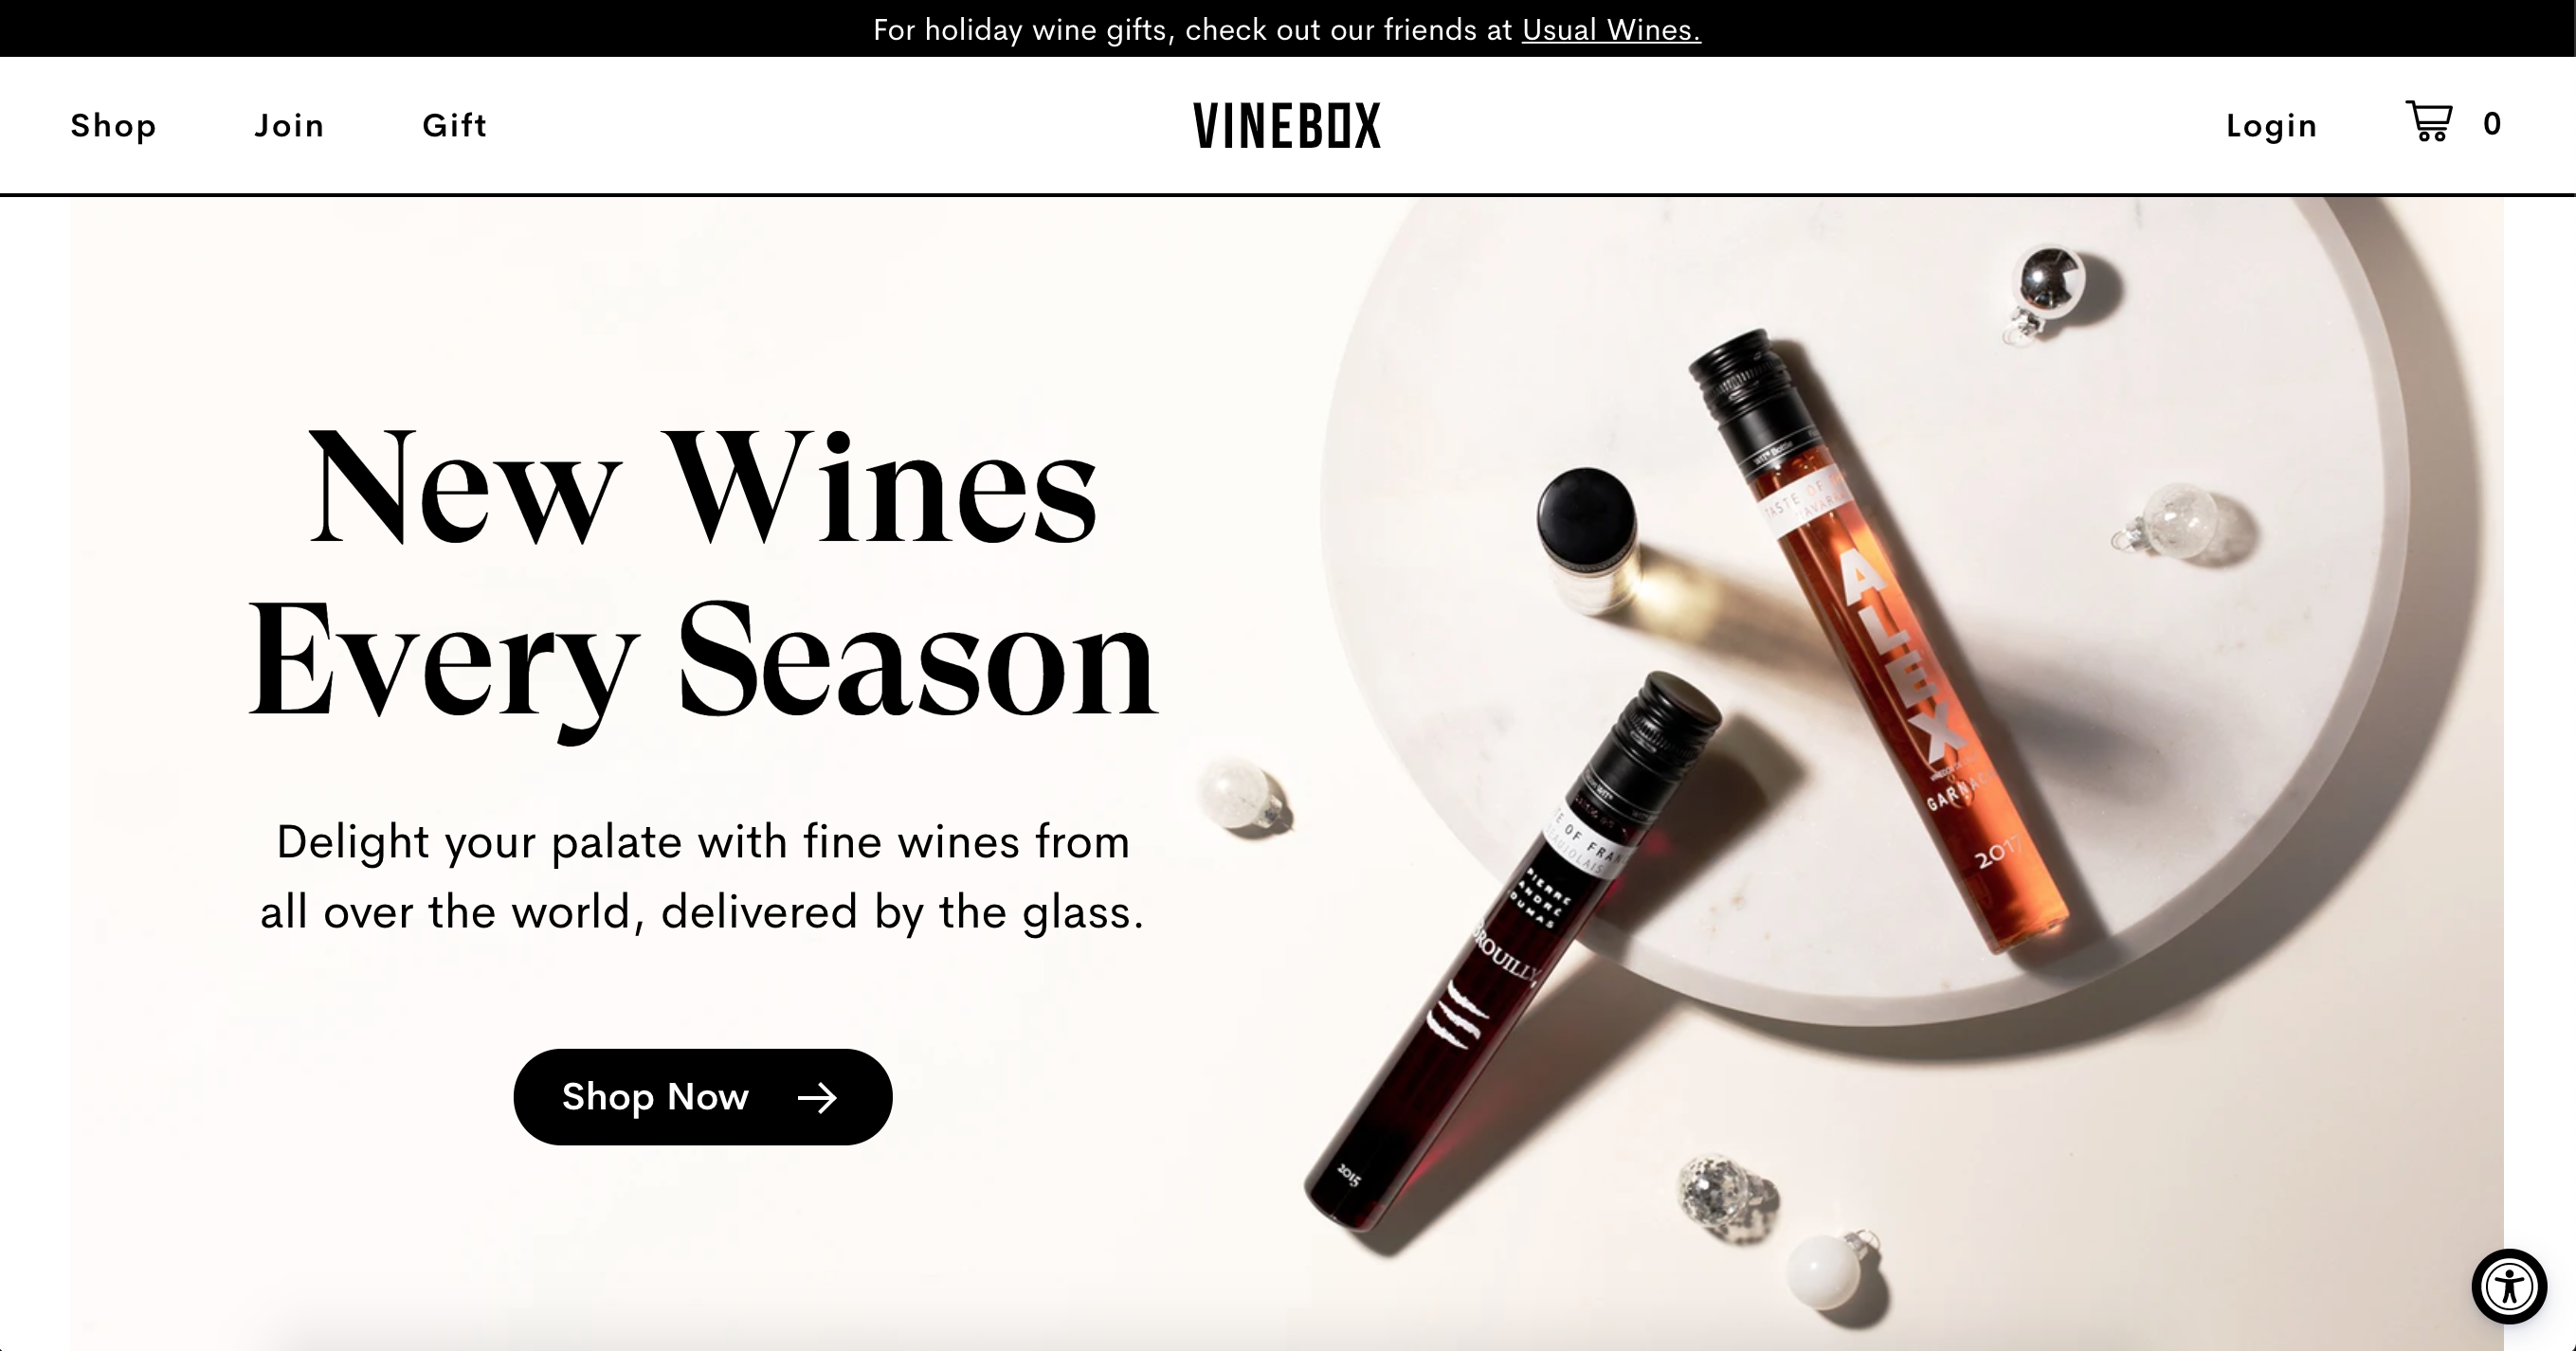Open the Login link
2576x1351 pixels.
(2271, 126)
